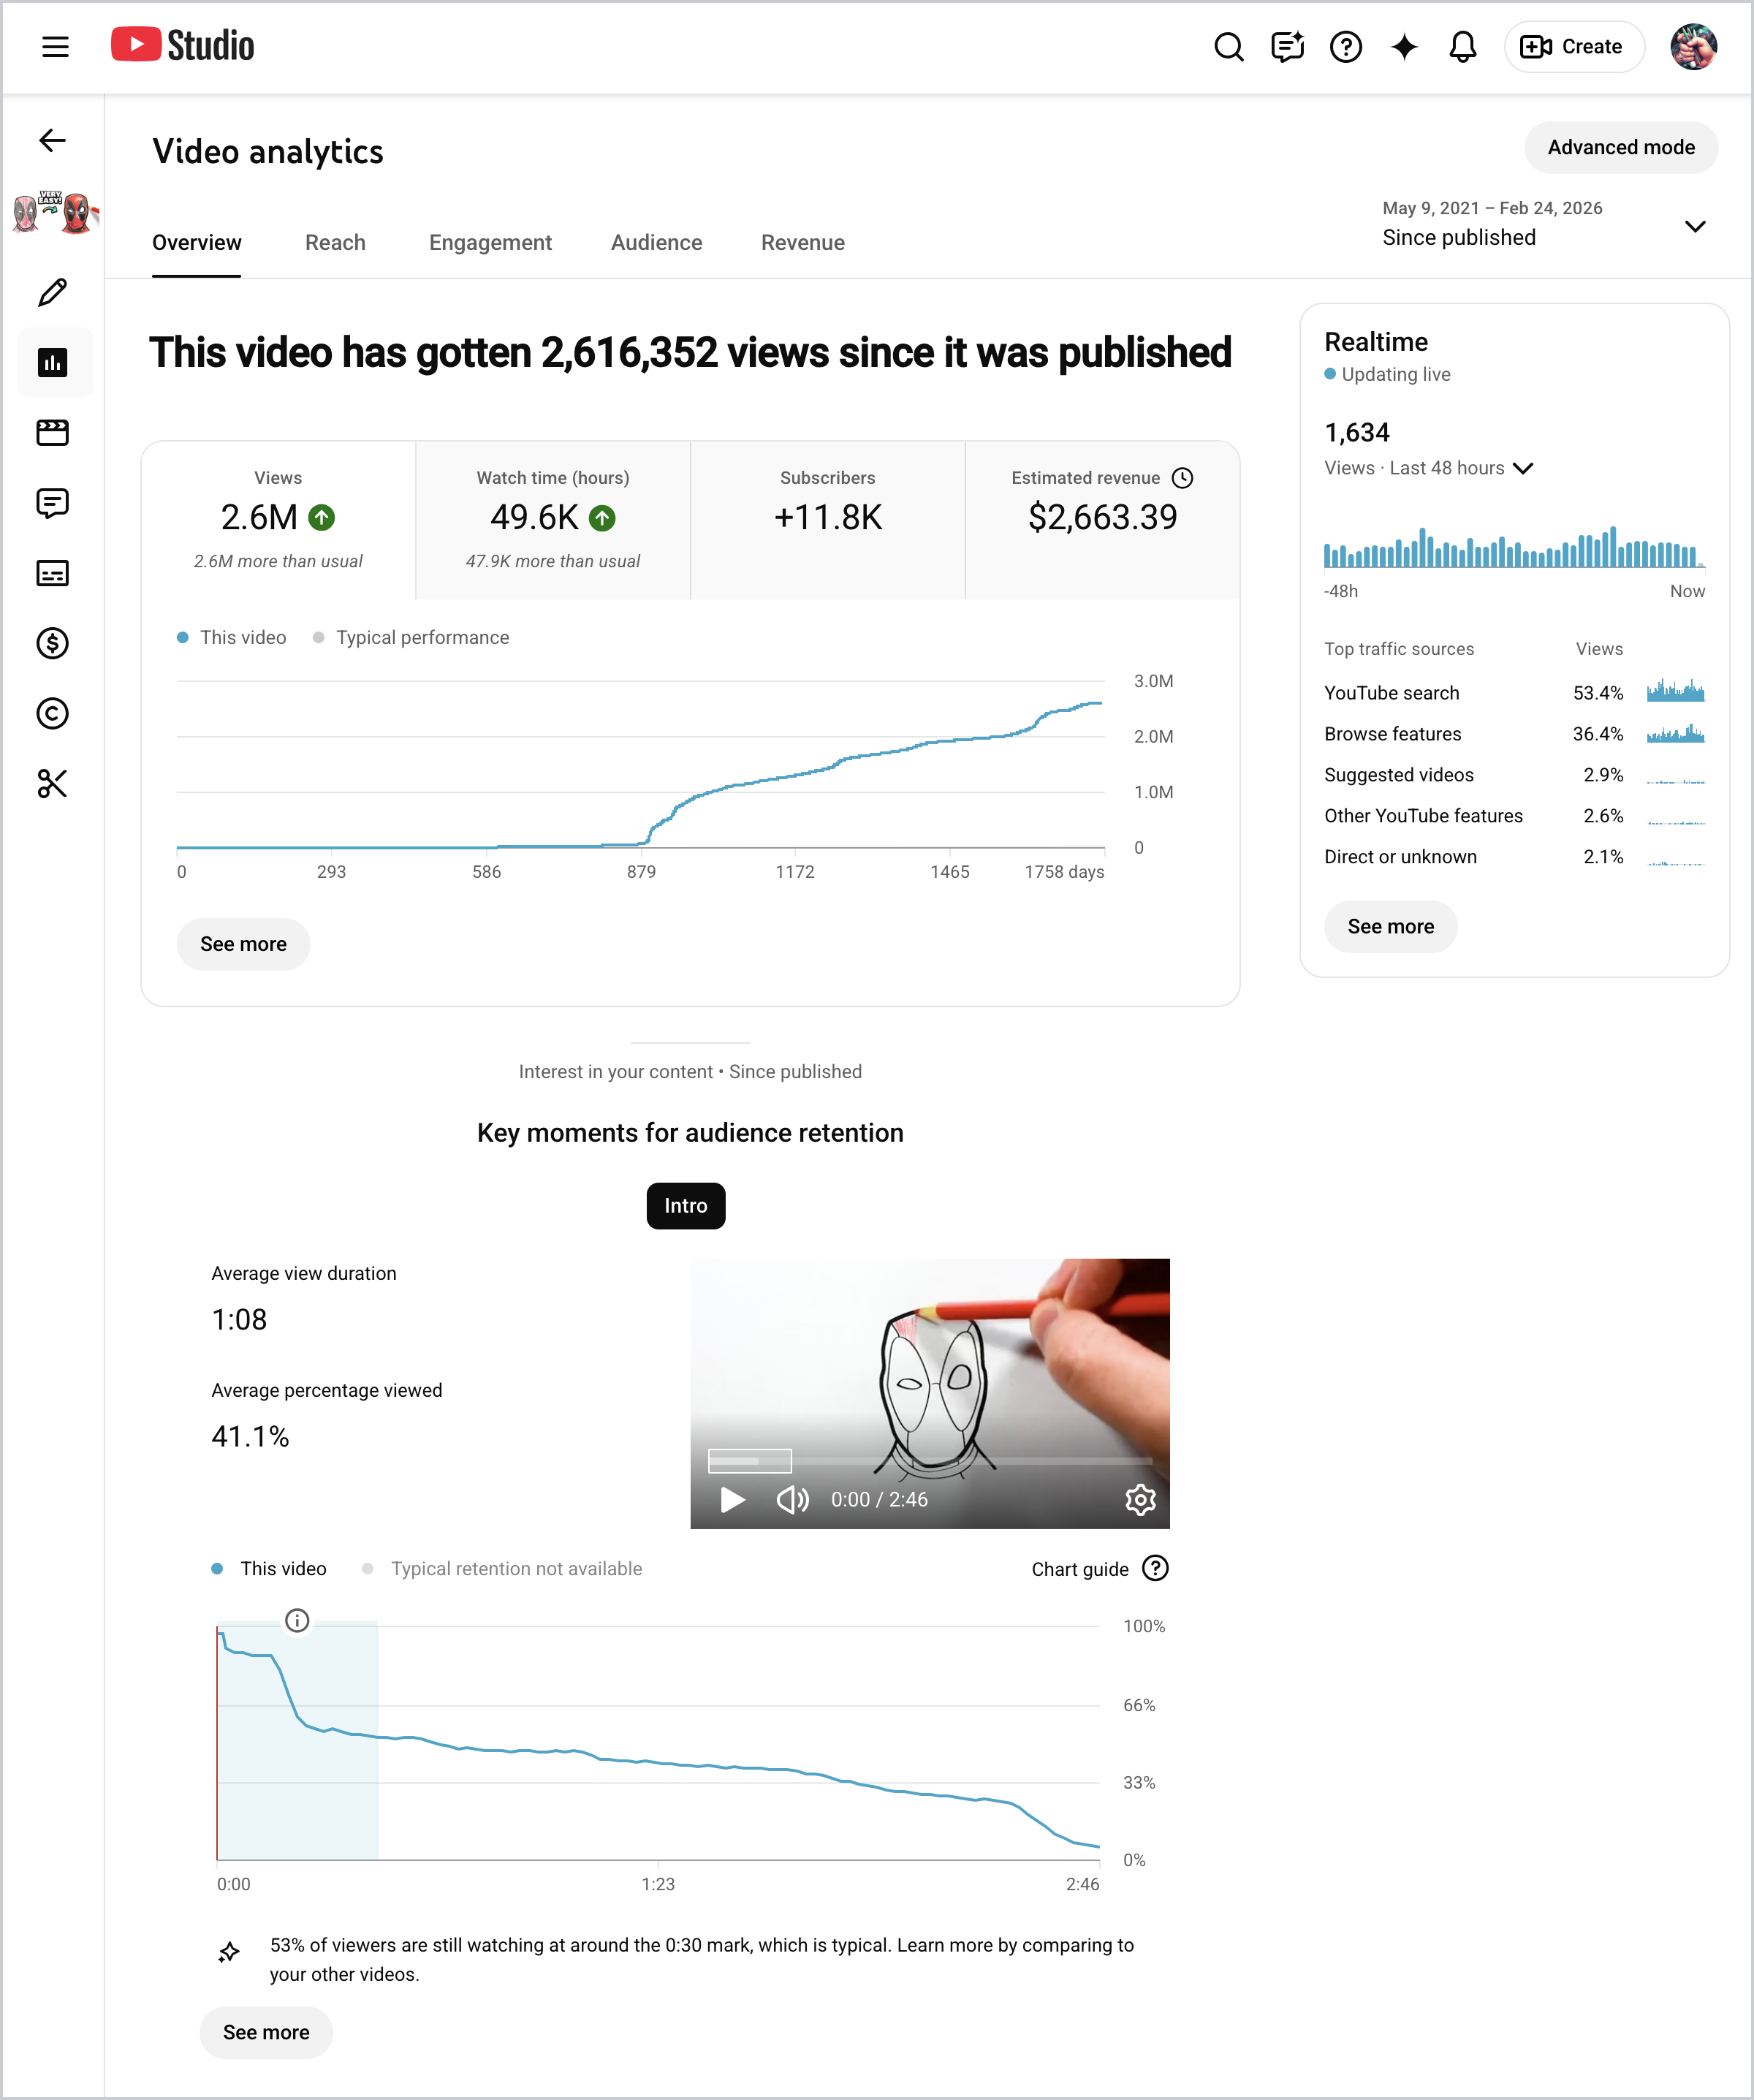This screenshot has height=2100, width=1754.
Task: Play the video preview
Action: click(x=732, y=1499)
